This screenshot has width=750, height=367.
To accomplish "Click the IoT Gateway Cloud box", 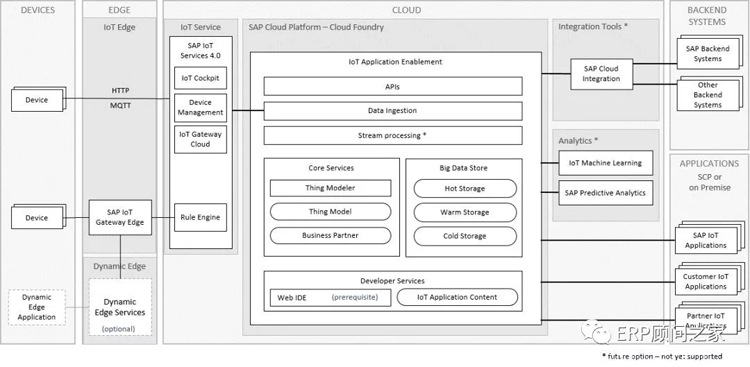I will 200,139.
